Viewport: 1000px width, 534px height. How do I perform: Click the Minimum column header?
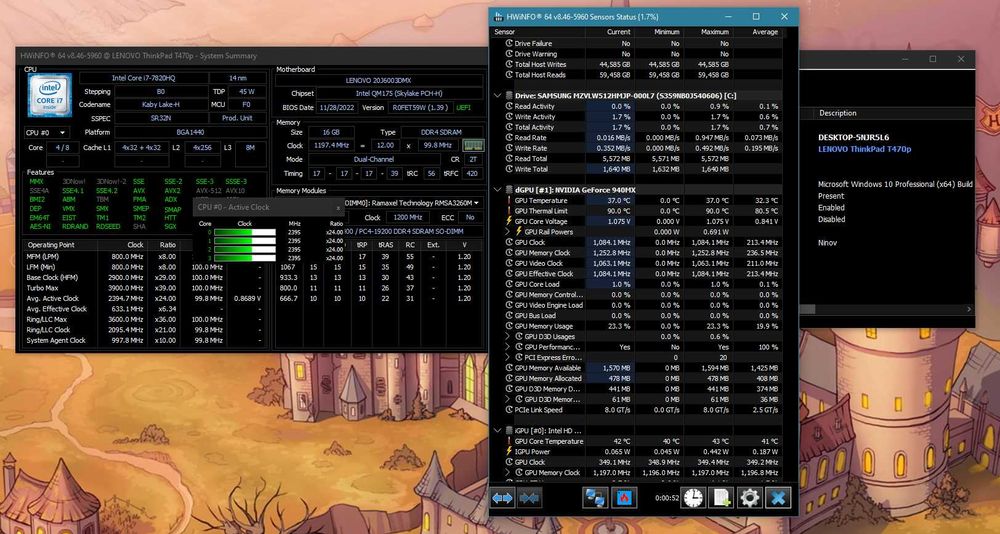pos(659,32)
